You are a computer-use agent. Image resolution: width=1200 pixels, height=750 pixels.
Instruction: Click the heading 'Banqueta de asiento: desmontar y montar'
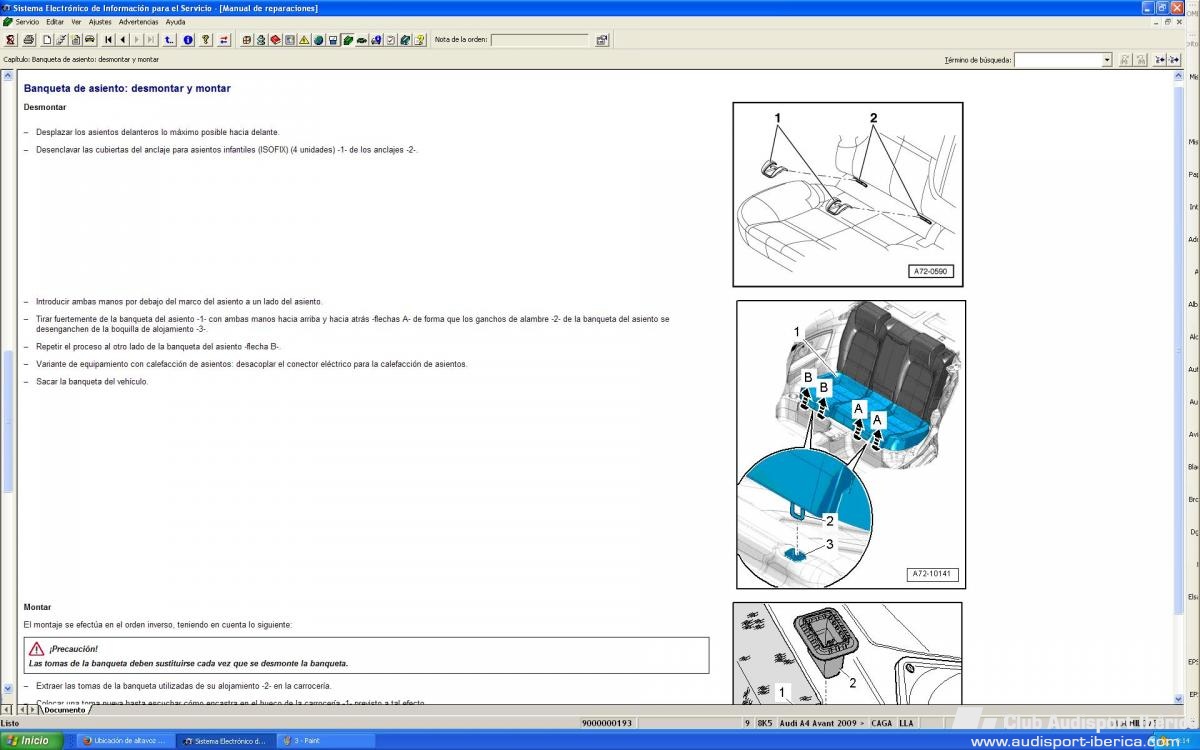coord(127,88)
